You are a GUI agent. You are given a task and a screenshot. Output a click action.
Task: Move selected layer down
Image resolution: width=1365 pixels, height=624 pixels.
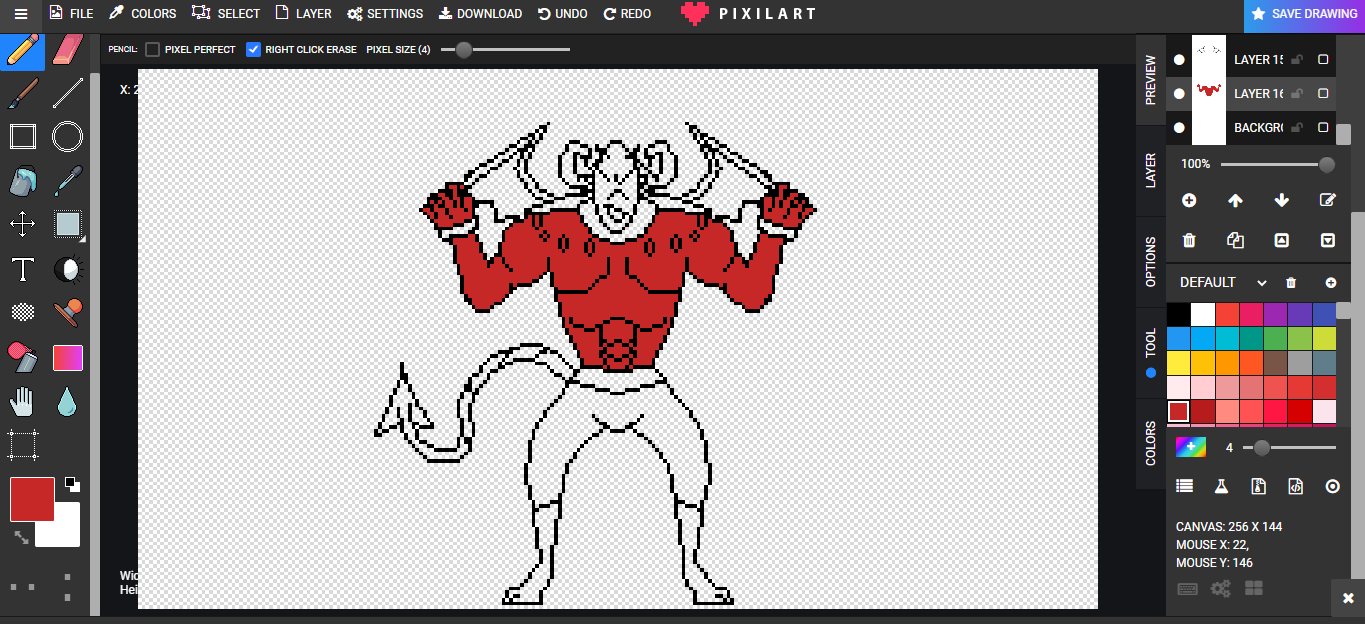[1282, 200]
